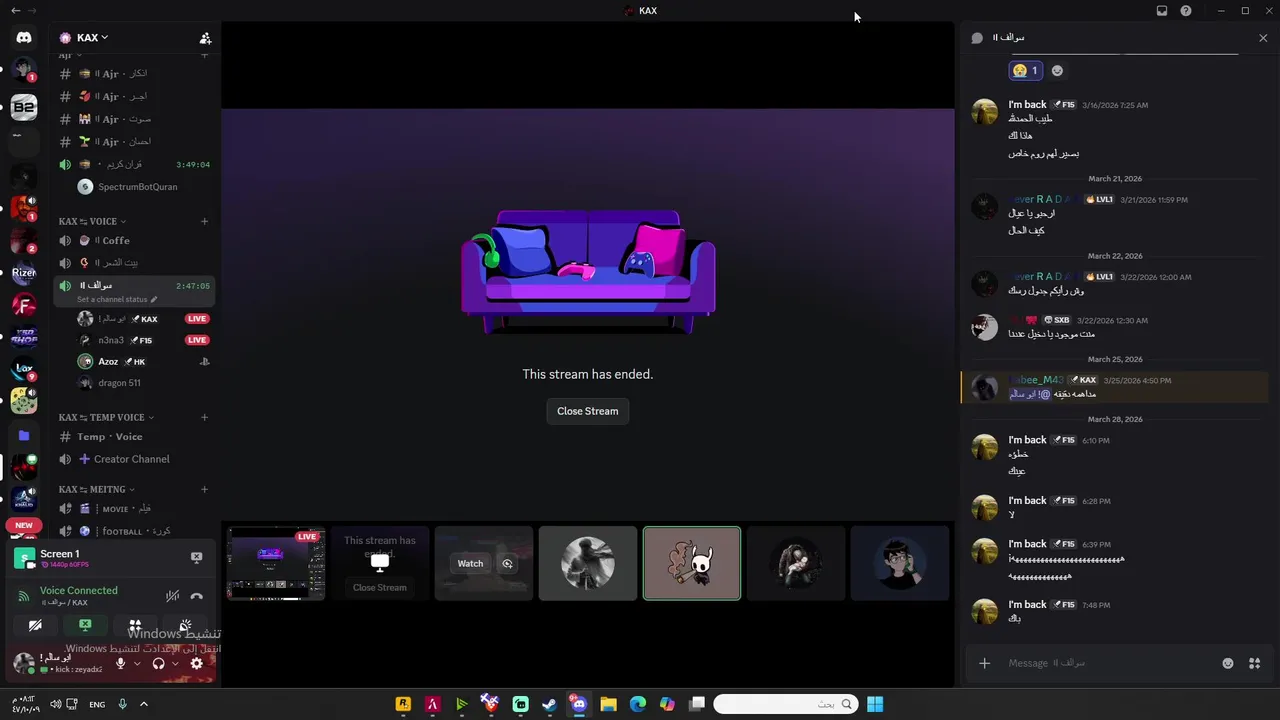Deafen with the headphones button
Viewport: 1280px width, 720px height.
click(x=158, y=663)
